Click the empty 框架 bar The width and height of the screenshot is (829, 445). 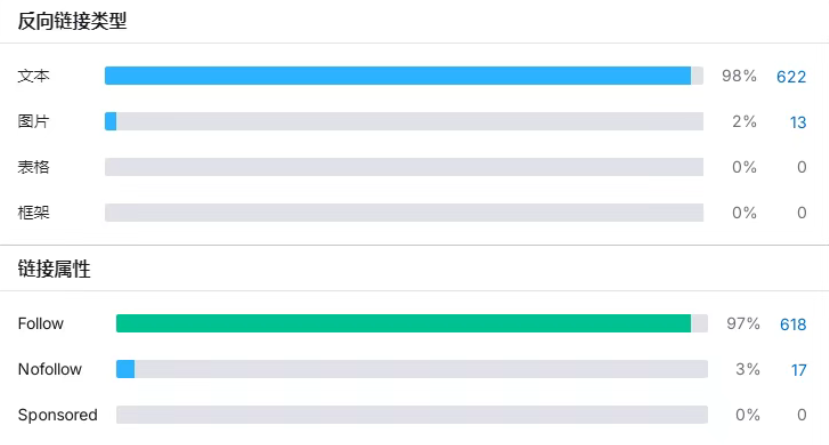(404, 213)
